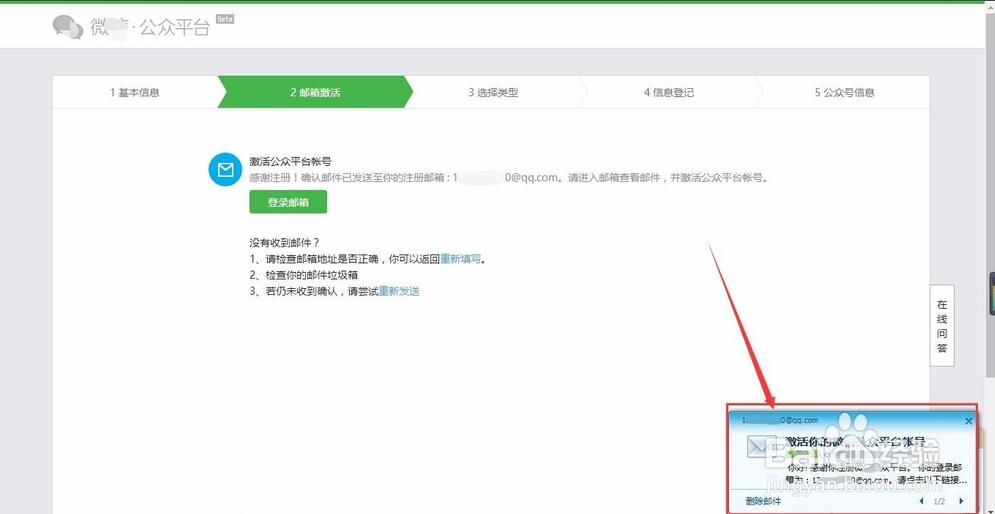This screenshot has width=995, height=514.
Task: Click the envelope icon in mail popup
Action: tap(760, 447)
